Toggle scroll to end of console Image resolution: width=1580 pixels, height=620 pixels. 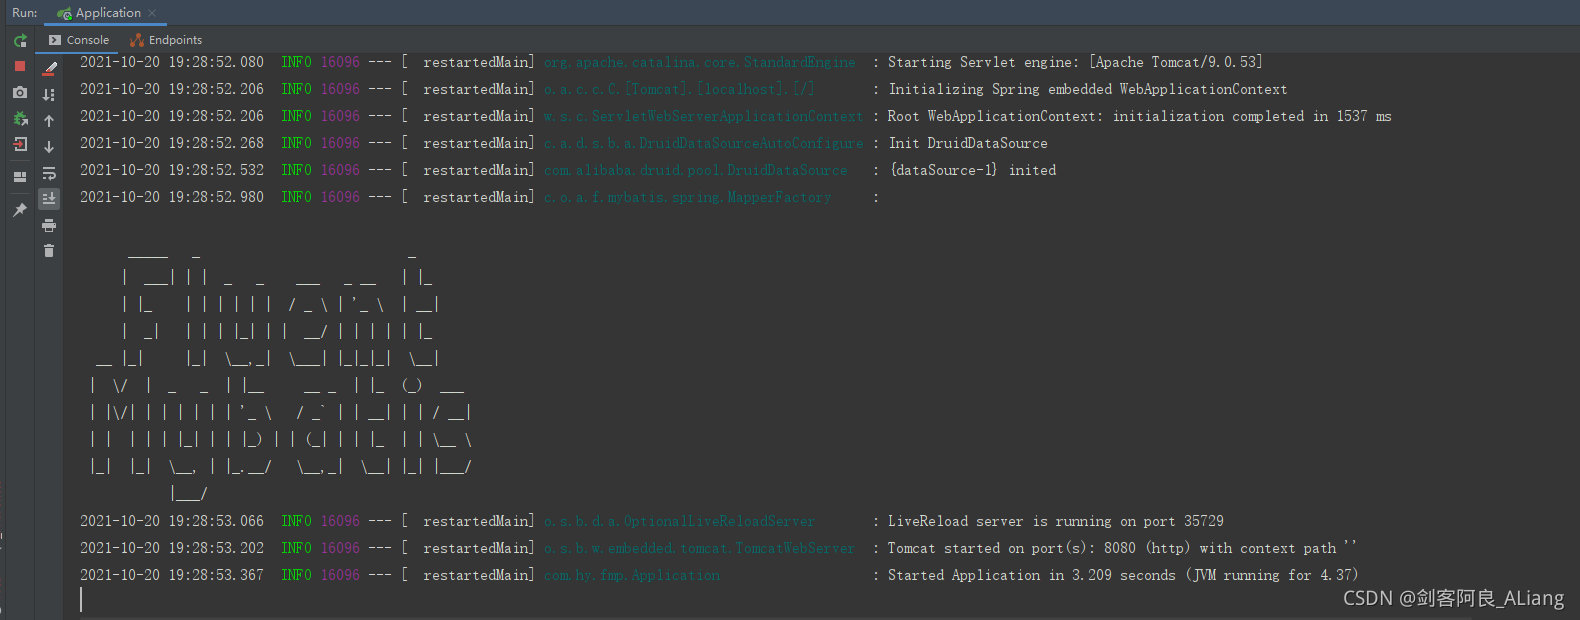(49, 199)
